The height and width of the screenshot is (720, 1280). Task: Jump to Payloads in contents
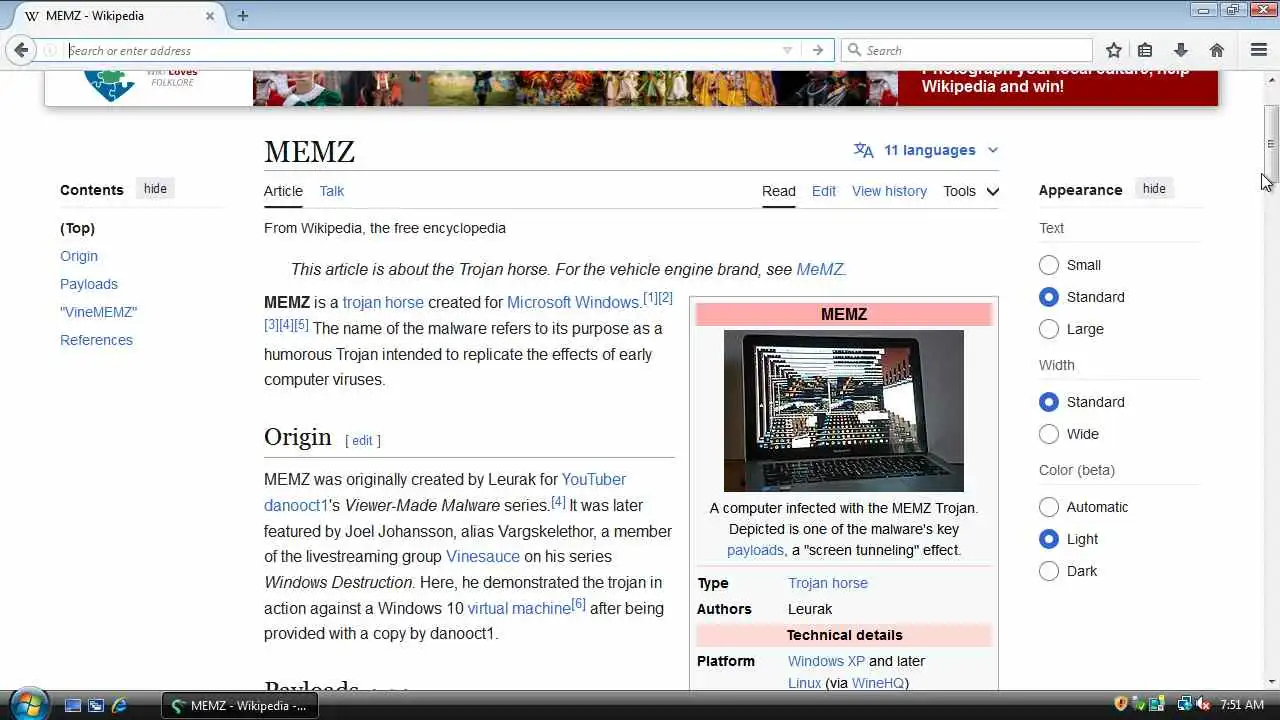coord(89,284)
